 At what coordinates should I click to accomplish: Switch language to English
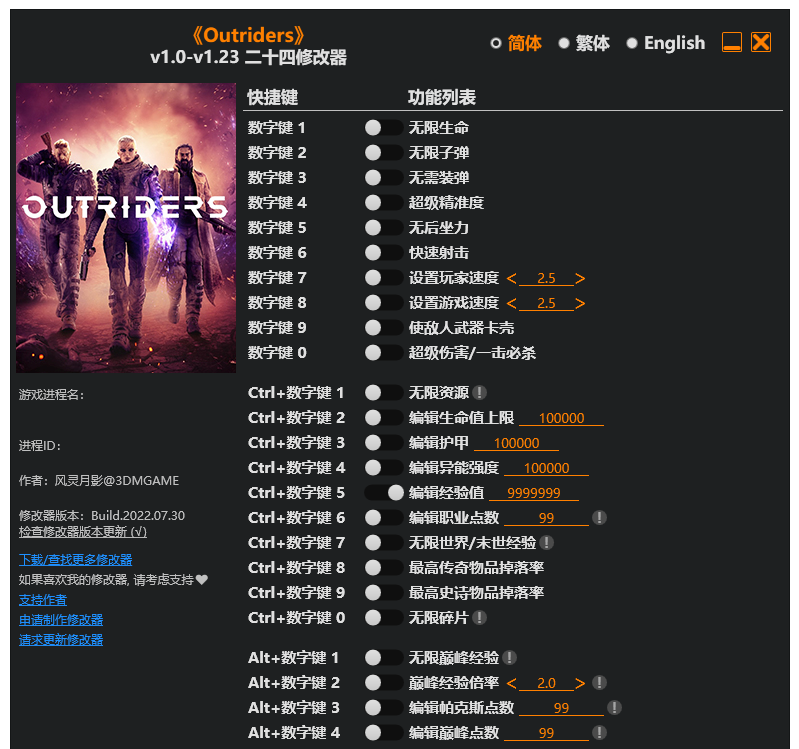click(x=666, y=43)
